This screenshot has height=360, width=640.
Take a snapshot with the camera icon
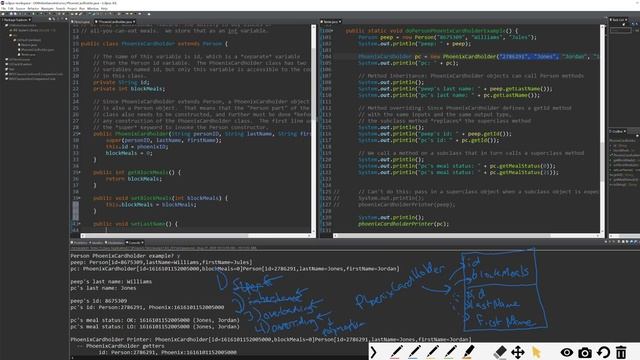(584, 353)
